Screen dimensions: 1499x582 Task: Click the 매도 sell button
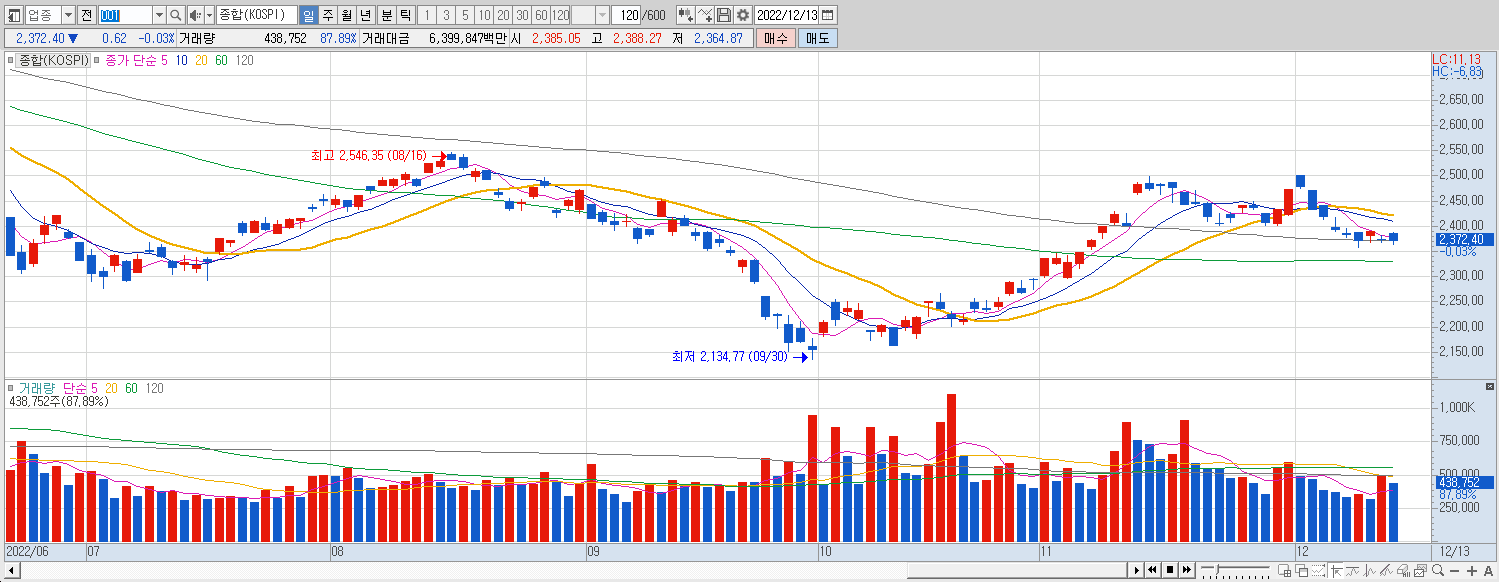click(x=818, y=38)
